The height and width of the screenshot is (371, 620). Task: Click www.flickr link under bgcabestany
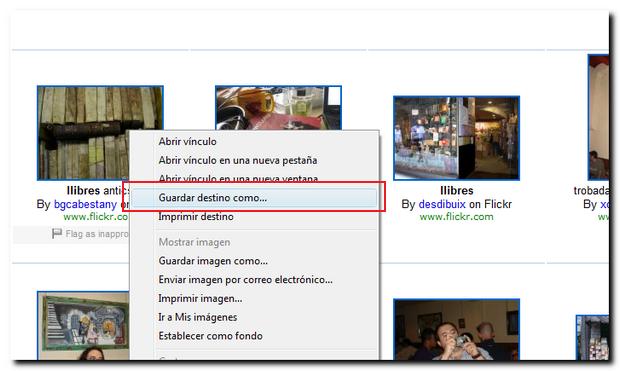pos(96,217)
